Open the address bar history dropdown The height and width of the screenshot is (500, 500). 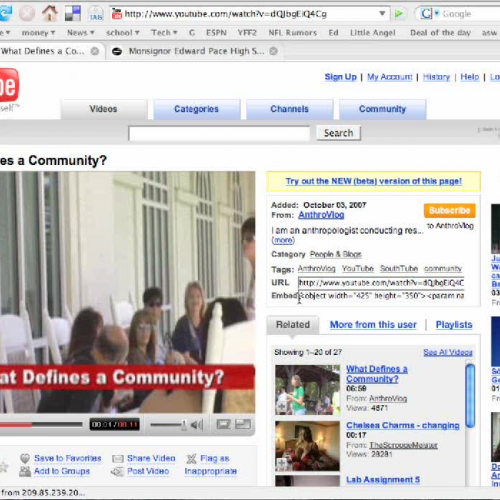382,14
